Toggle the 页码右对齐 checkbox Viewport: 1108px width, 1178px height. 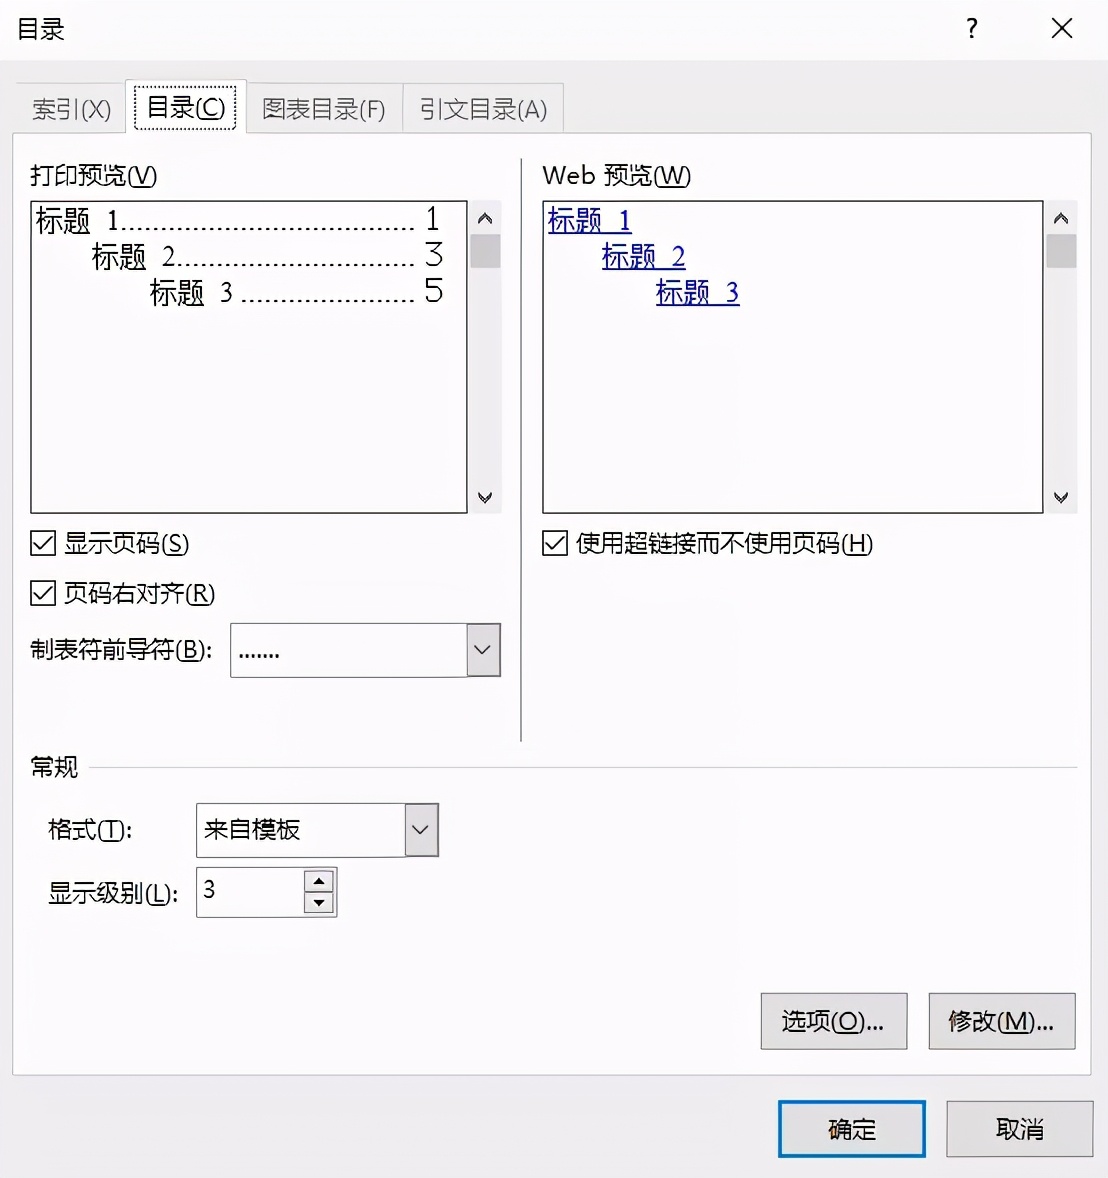pos(43,594)
